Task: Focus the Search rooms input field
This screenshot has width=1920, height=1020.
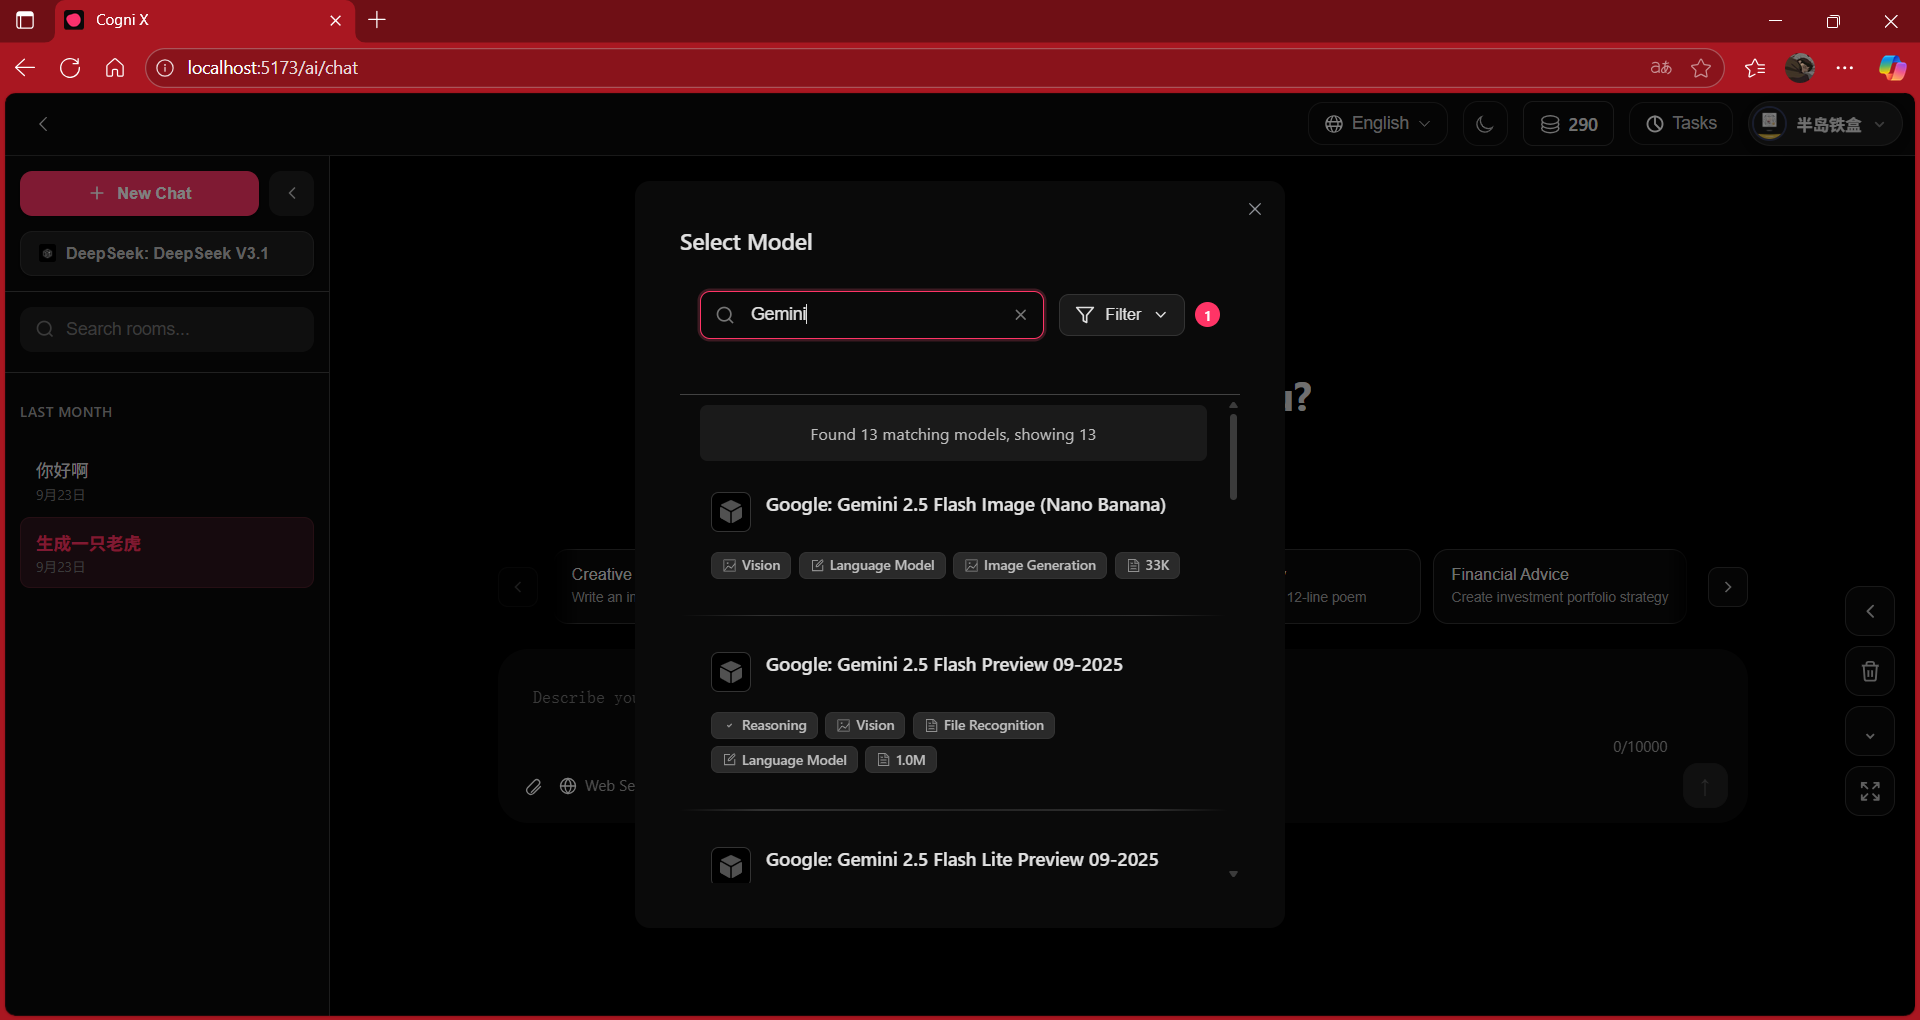Action: (x=167, y=329)
